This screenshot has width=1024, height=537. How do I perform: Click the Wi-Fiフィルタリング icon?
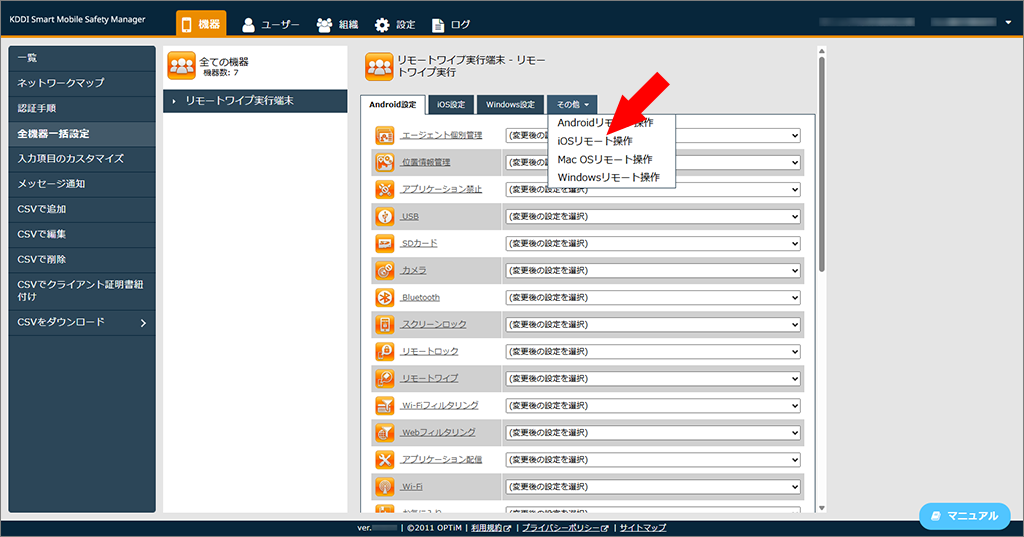coord(385,405)
